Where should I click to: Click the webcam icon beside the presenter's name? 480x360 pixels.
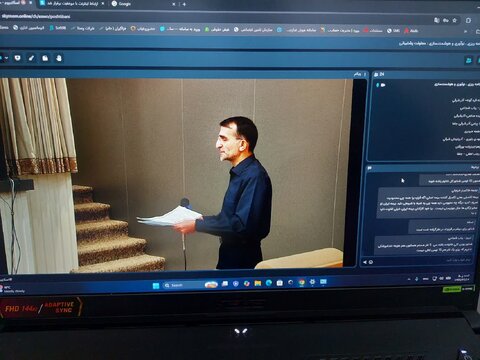point(383,85)
